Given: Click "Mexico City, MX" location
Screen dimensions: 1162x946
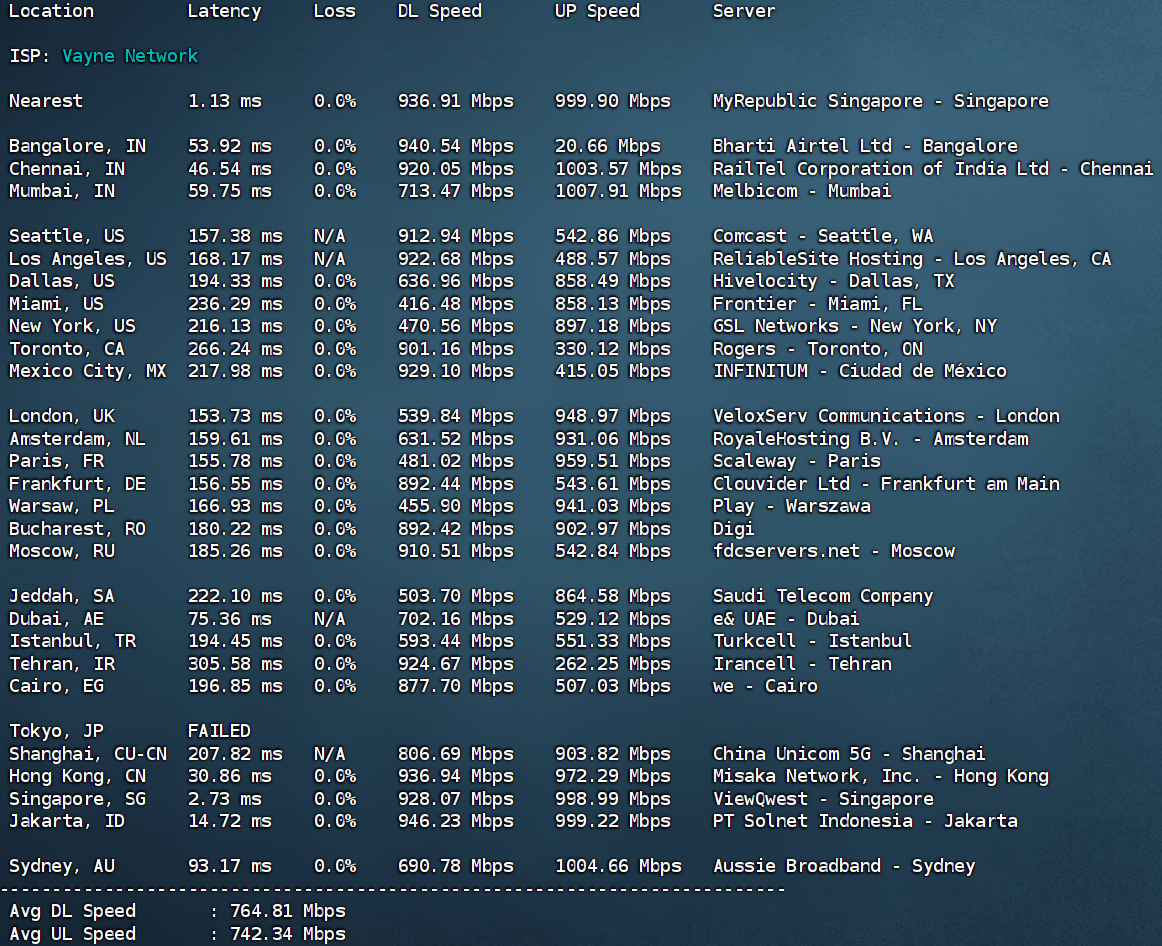Looking at the screenshot, I should (x=87, y=371).
